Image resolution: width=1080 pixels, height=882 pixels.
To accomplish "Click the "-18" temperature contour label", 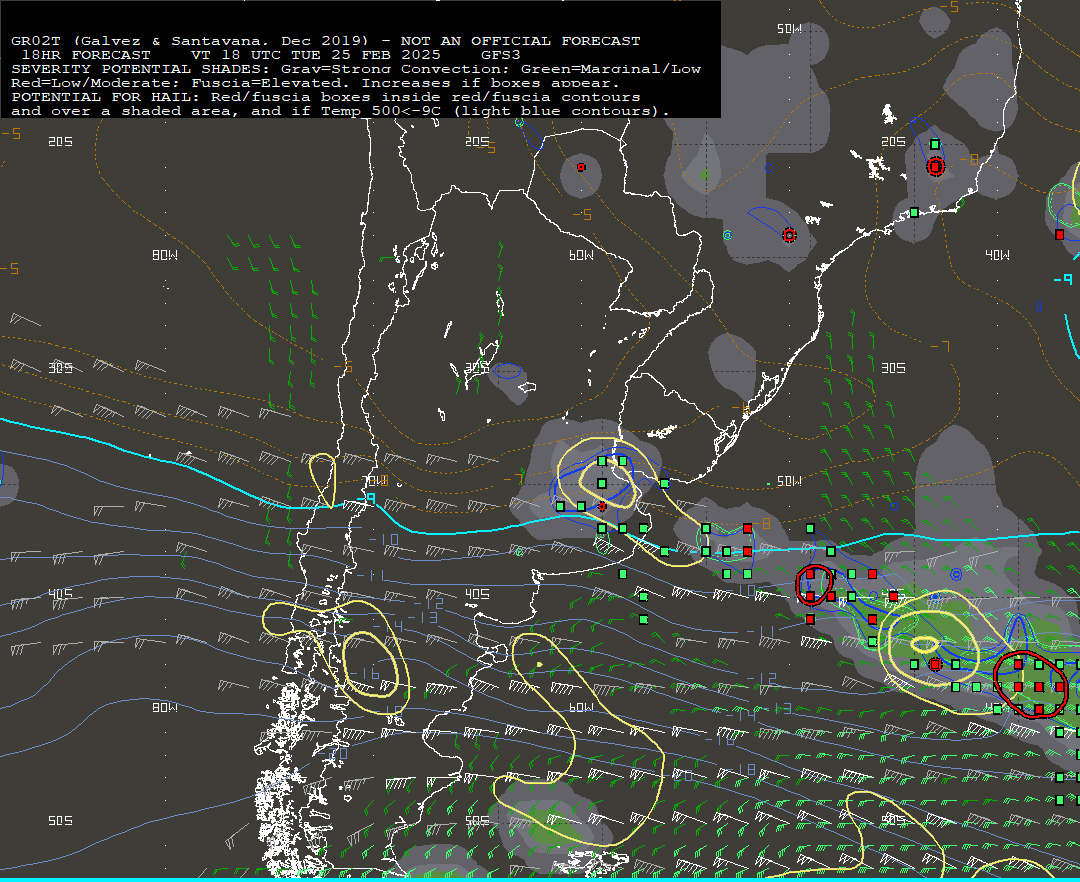I will (x=742, y=769).
